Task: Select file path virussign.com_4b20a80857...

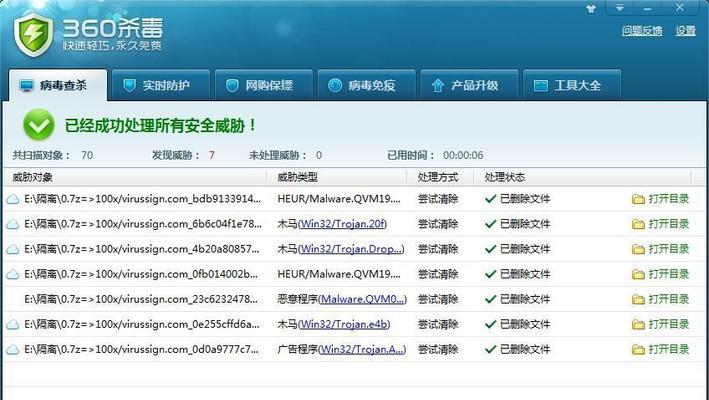Action: click(x=143, y=249)
